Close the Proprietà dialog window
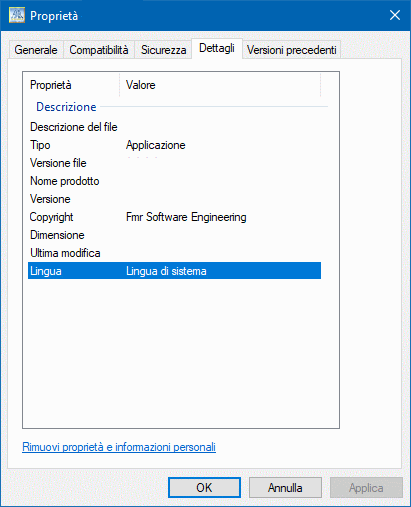 [x=395, y=15]
